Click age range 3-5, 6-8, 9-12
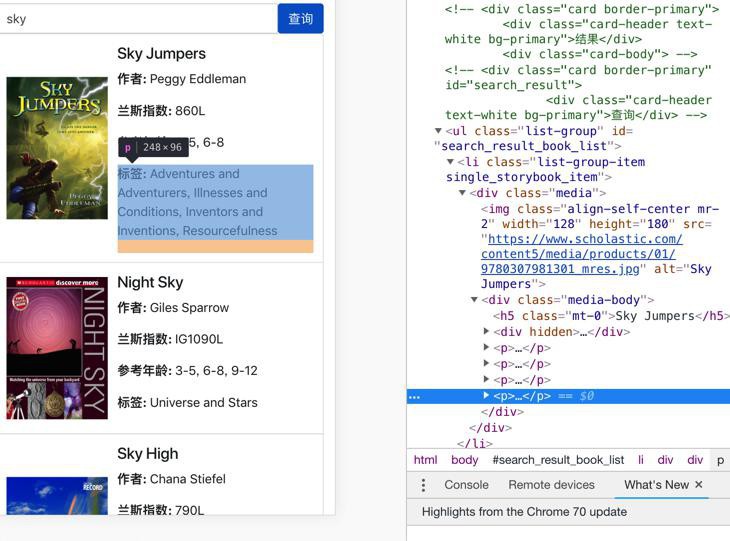Screen dimensions: 730x541 (216, 371)
